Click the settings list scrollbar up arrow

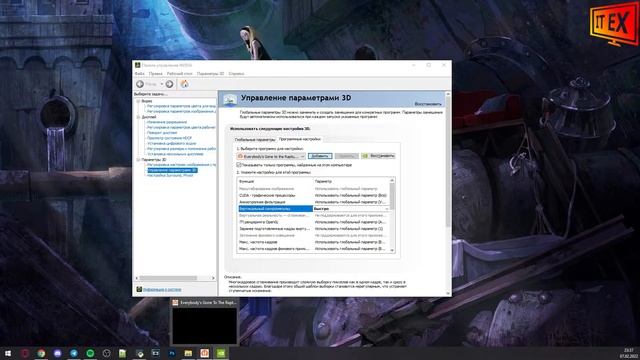tap(392, 180)
